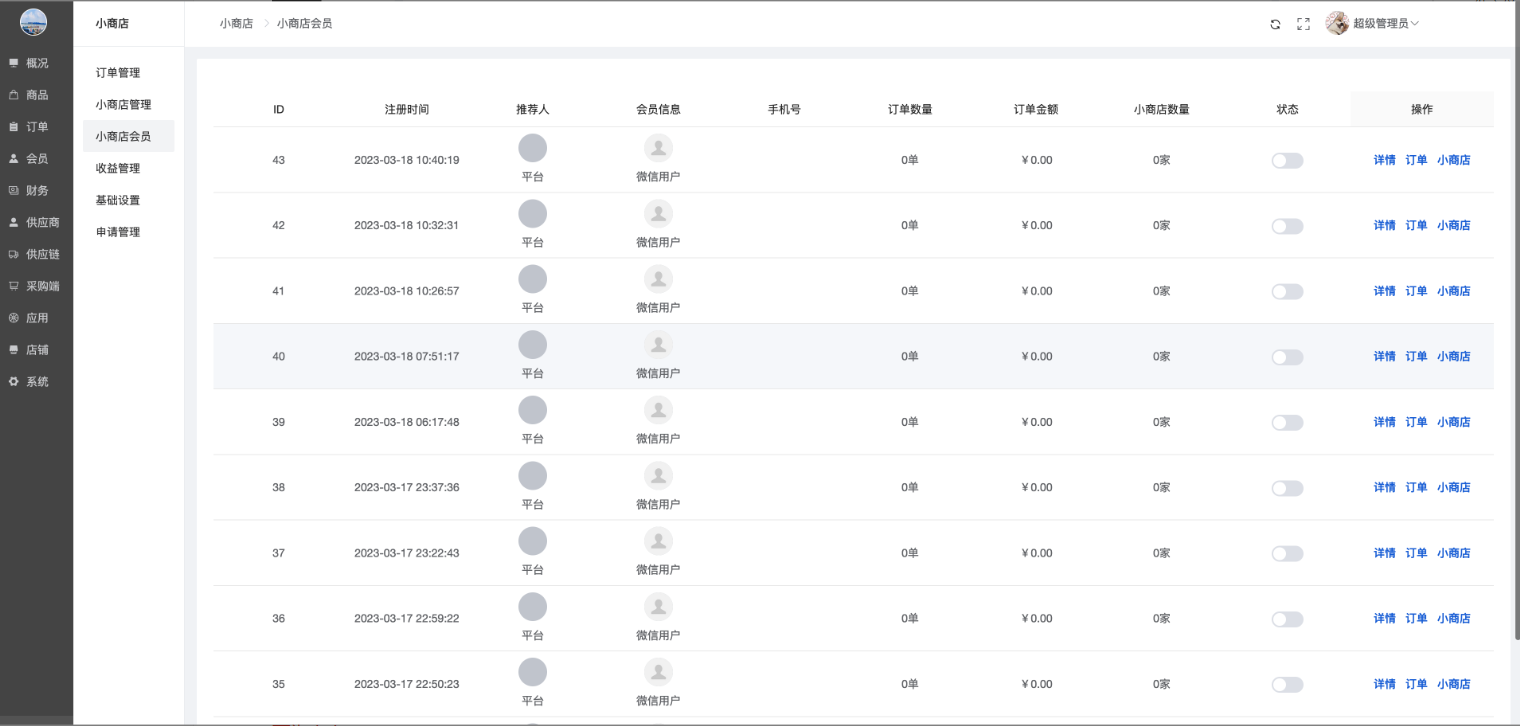Viewport: 1520px width, 726px height.
Task: Enable status switch for member ID 40
Action: tap(1287, 357)
